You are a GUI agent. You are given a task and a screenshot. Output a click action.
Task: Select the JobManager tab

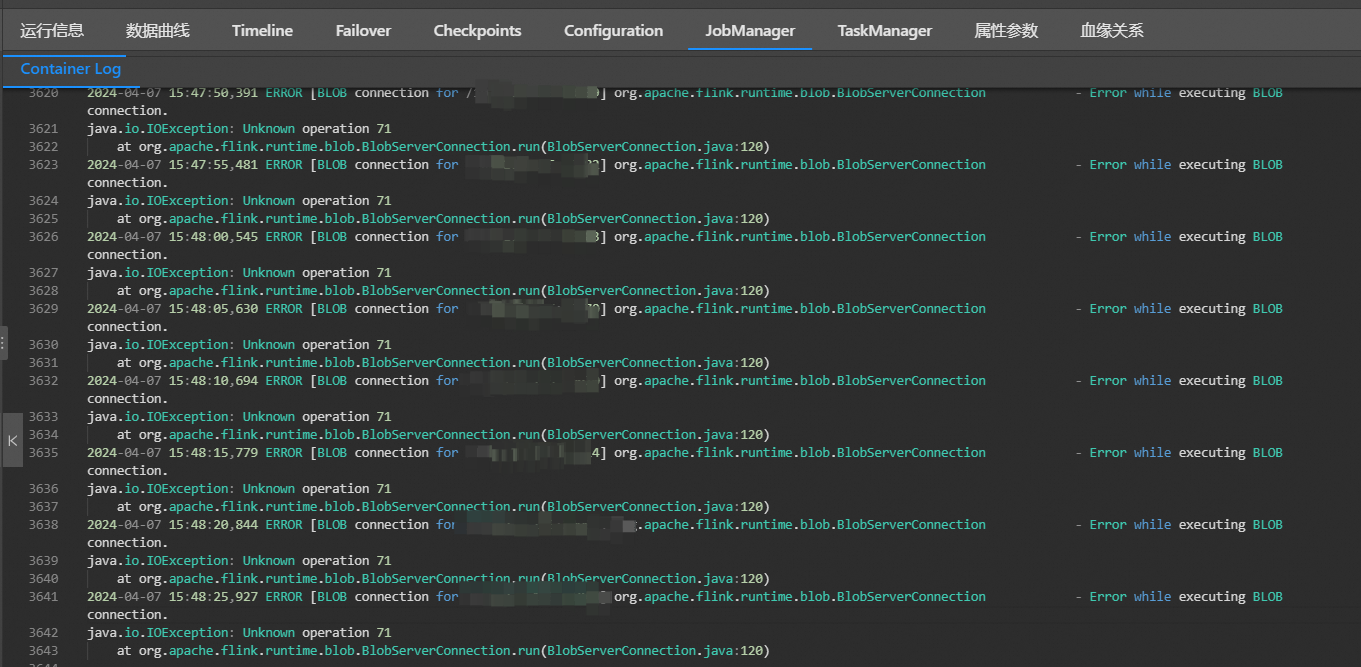pos(750,30)
